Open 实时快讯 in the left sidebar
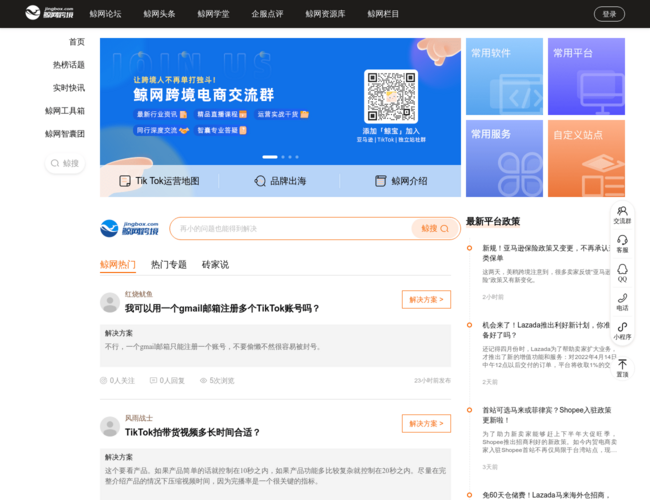The image size is (650, 500). click(69, 88)
